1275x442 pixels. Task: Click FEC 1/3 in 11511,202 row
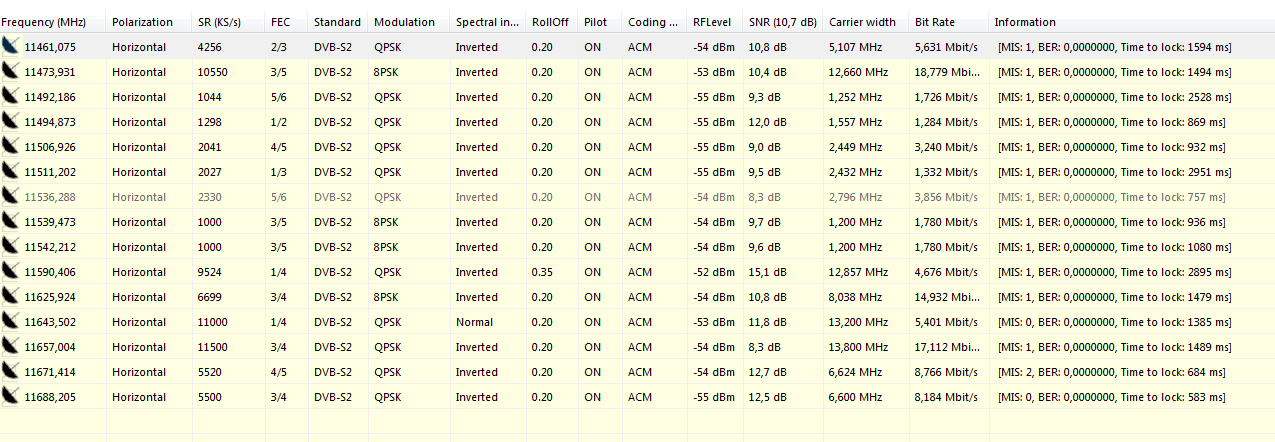278,172
